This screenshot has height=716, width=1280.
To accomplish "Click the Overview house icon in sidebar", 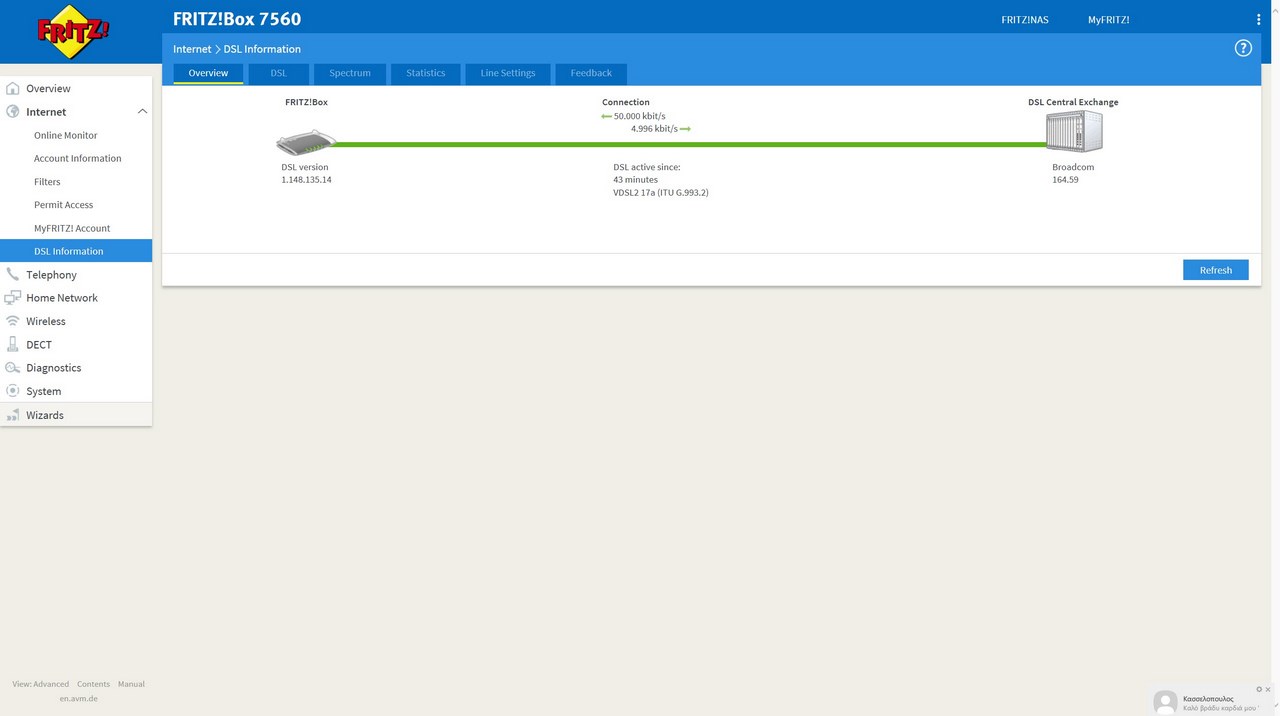I will [13, 88].
